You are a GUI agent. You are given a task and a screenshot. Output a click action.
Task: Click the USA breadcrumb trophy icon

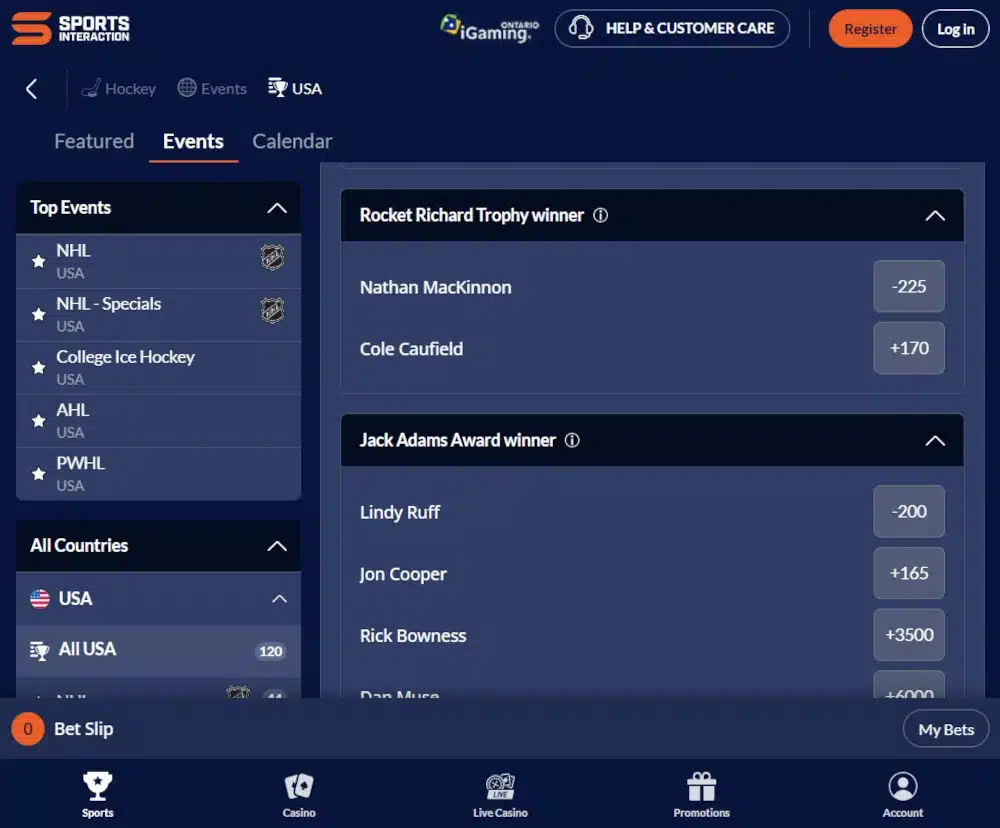(277, 87)
